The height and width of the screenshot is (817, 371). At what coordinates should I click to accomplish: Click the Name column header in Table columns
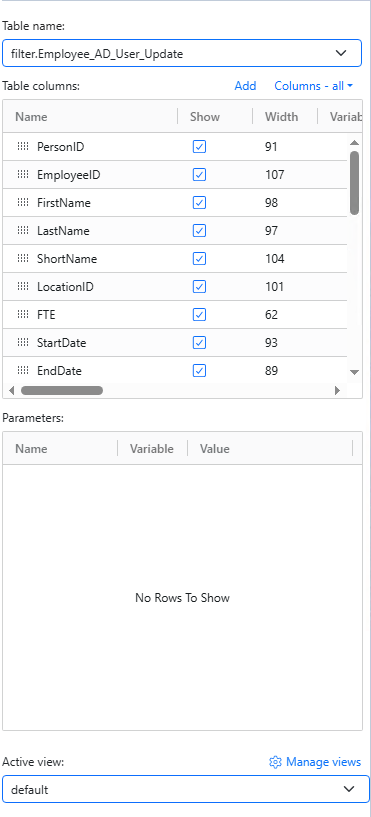point(31,117)
